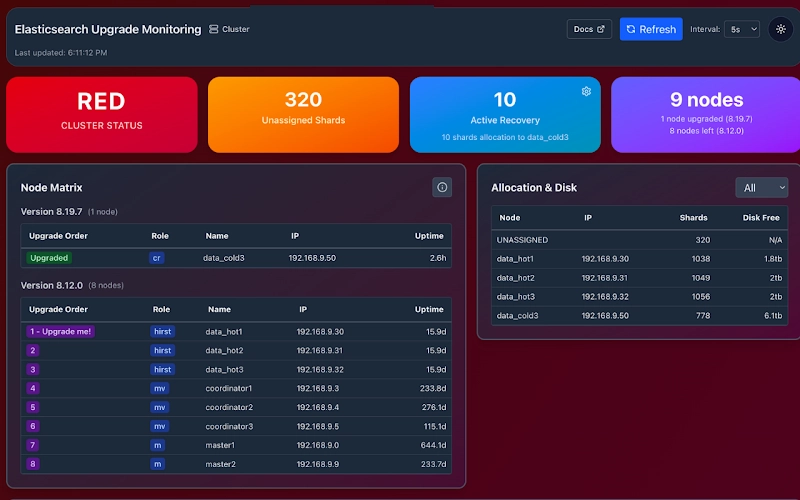Click the Cluster server icon in header
Screen dimensions: 800x500
coord(213,29)
